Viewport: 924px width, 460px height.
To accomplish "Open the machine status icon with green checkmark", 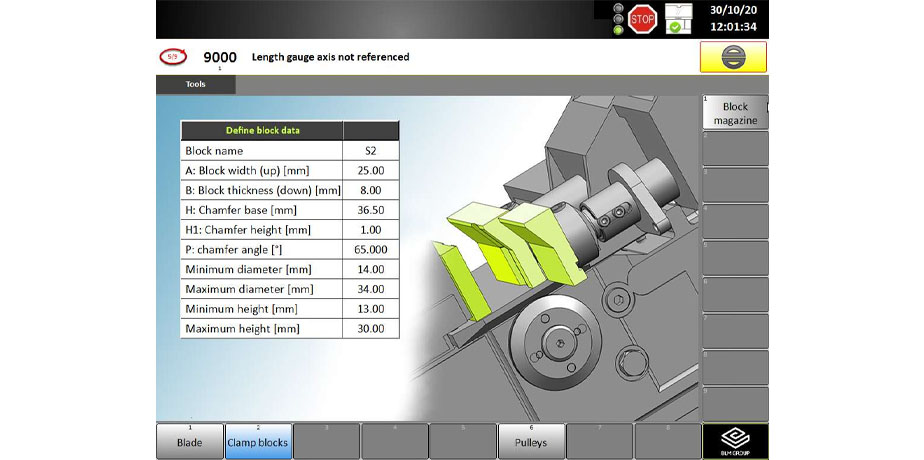I will tap(679, 18).
